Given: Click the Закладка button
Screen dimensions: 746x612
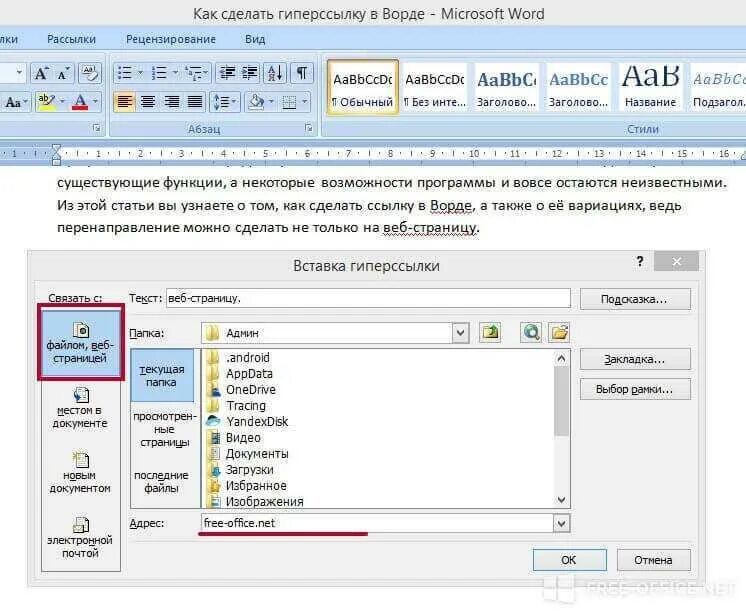Looking at the screenshot, I should click(635, 359).
